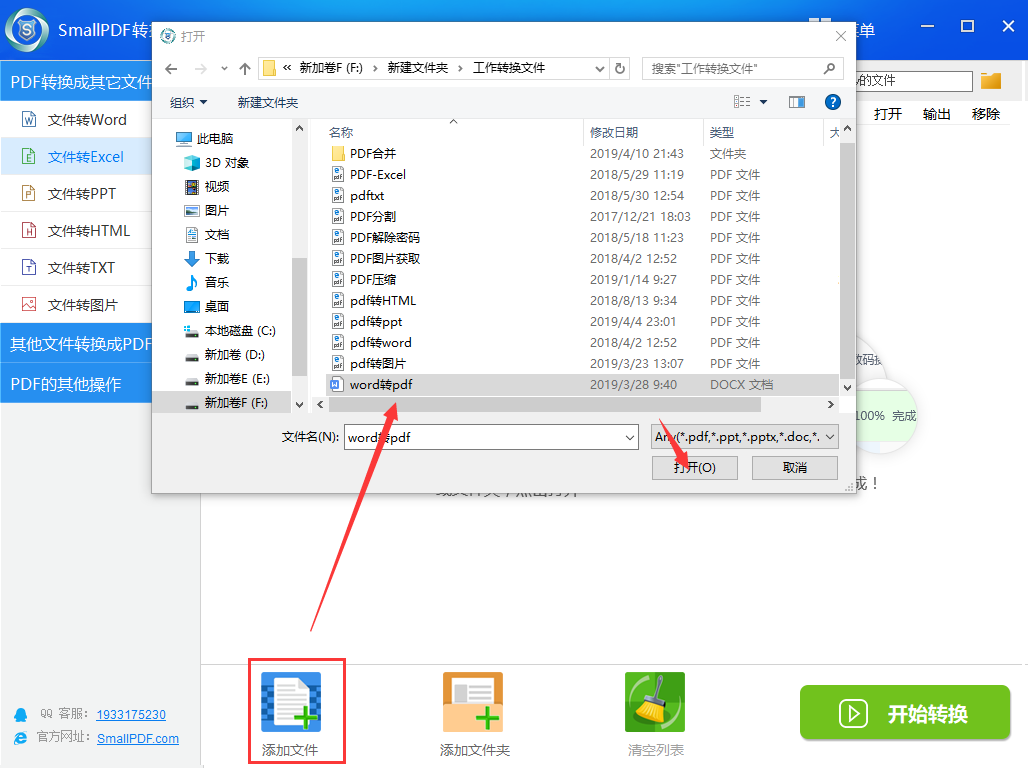Open the Organize (组织) dropdown menu
The image size is (1028, 768).
tap(189, 102)
